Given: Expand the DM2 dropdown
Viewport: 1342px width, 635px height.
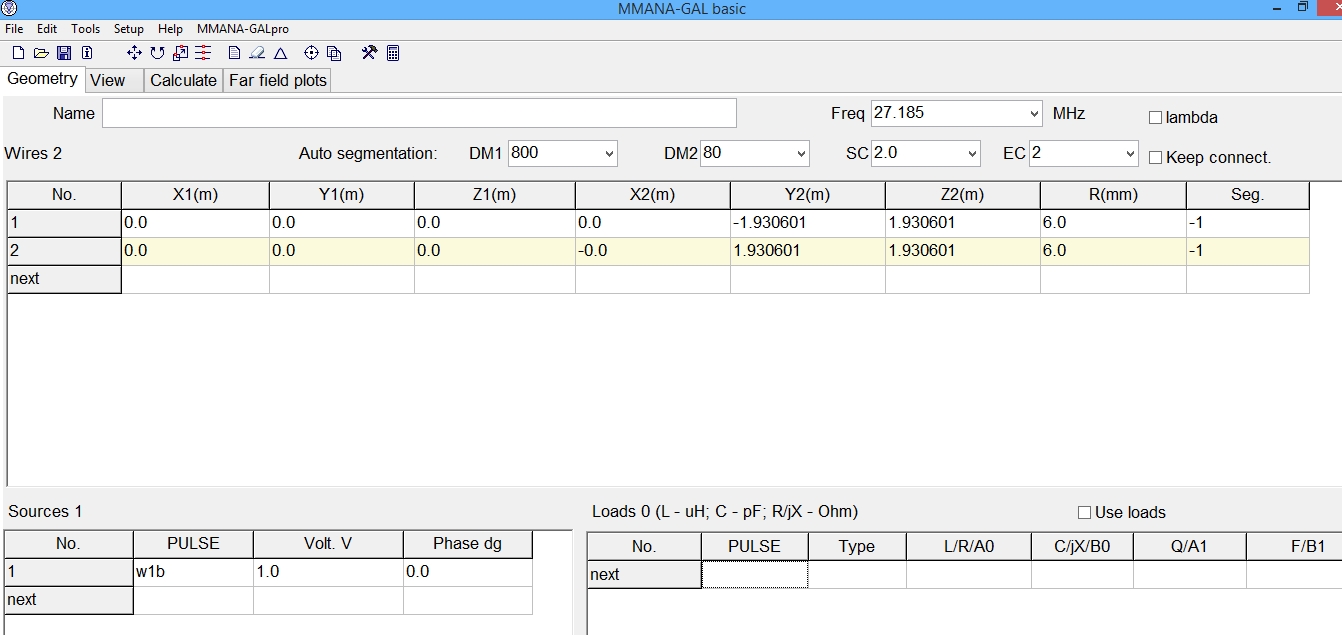Looking at the screenshot, I should click(x=800, y=154).
